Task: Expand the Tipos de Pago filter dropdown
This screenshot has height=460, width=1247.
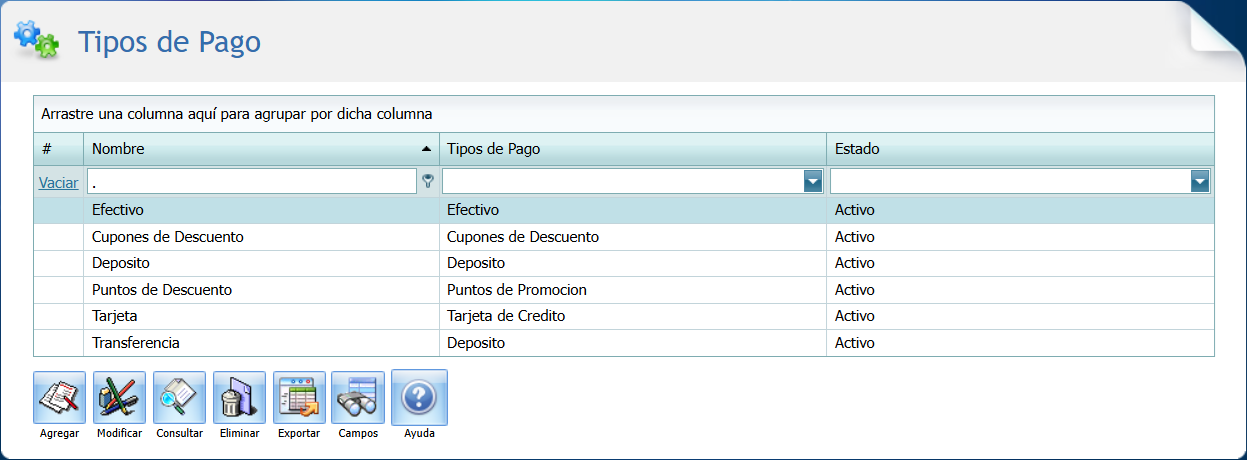Action: click(813, 181)
